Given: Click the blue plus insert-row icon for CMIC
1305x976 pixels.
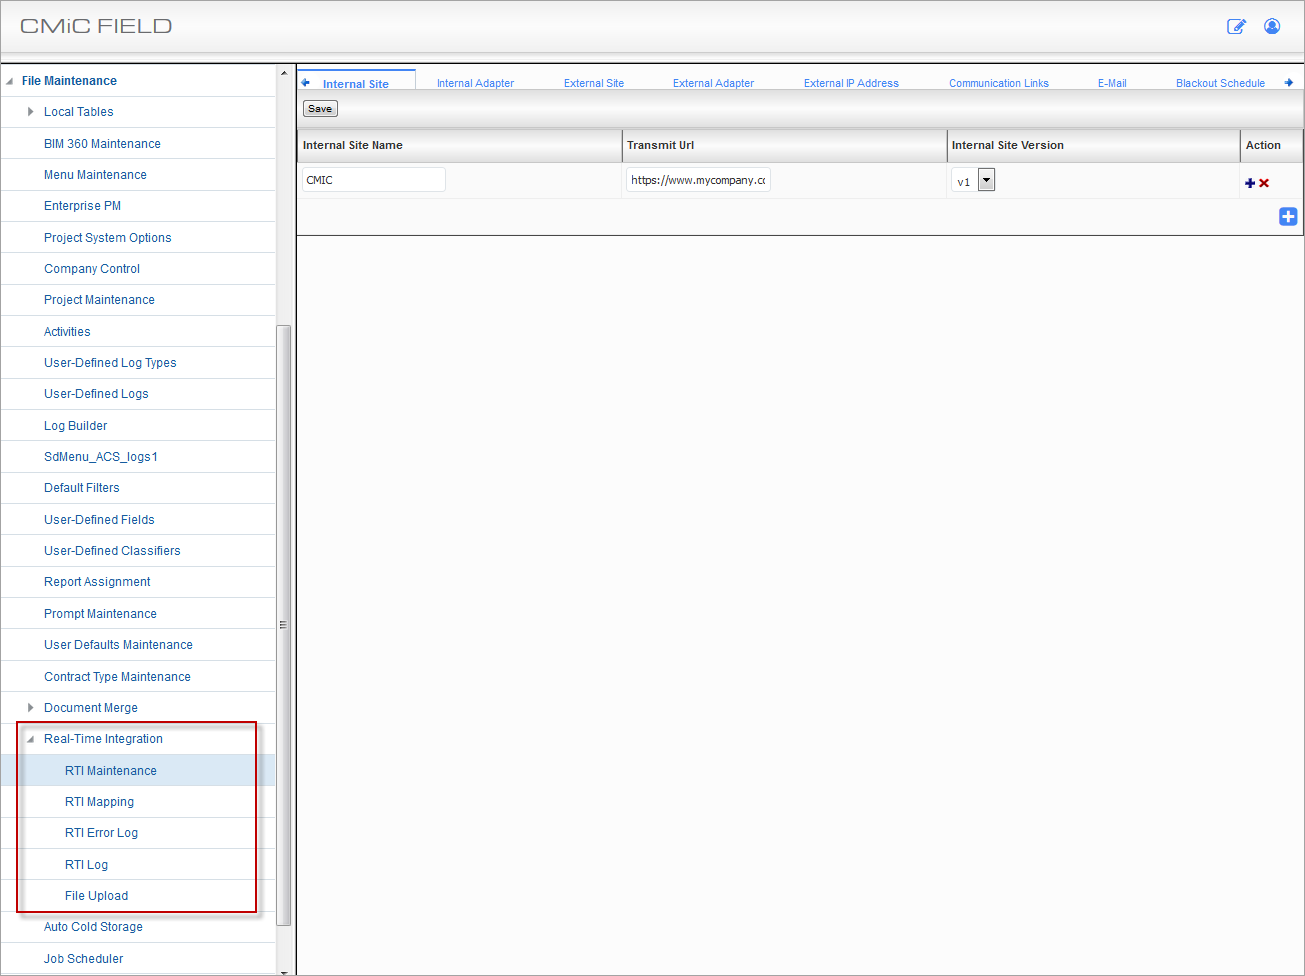Looking at the screenshot, I should 1250,183.
